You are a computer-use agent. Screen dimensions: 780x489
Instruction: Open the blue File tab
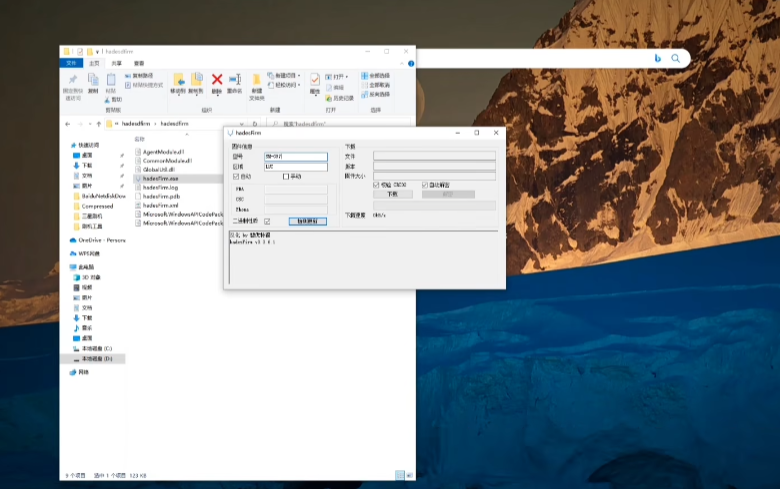click(71, 63)
